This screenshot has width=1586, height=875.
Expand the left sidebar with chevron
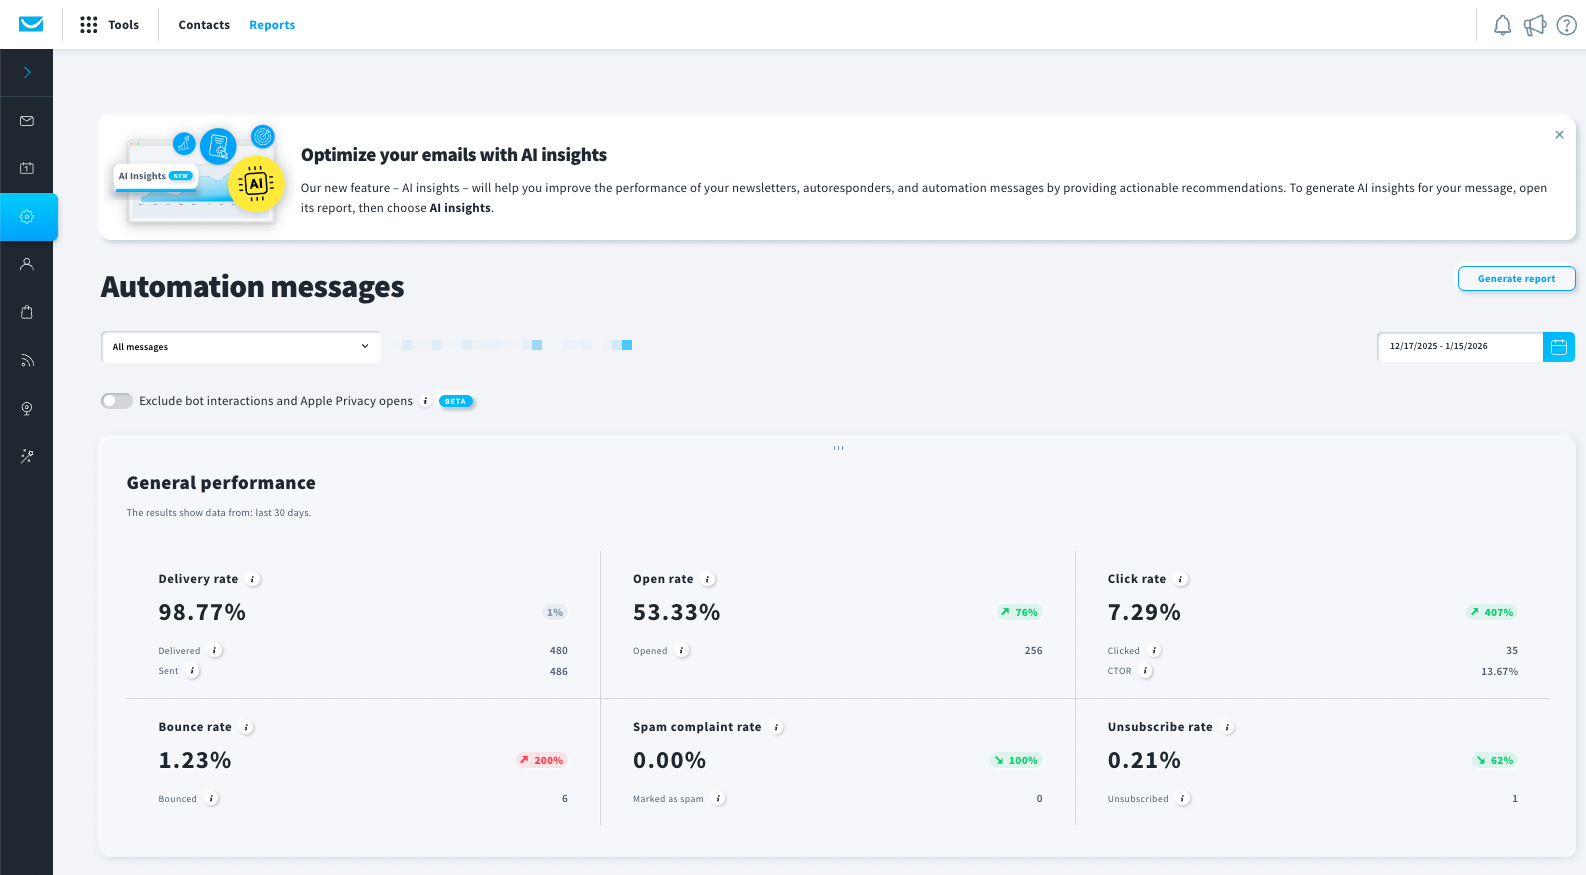pyautogui.click(x=27, y=73)
